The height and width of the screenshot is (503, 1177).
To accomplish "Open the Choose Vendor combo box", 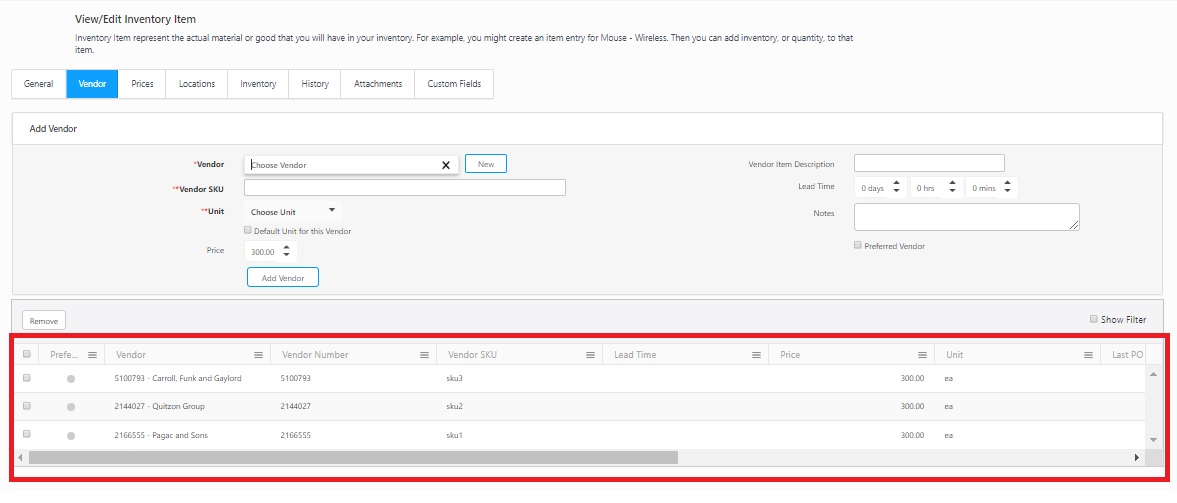I will [340, 165].
